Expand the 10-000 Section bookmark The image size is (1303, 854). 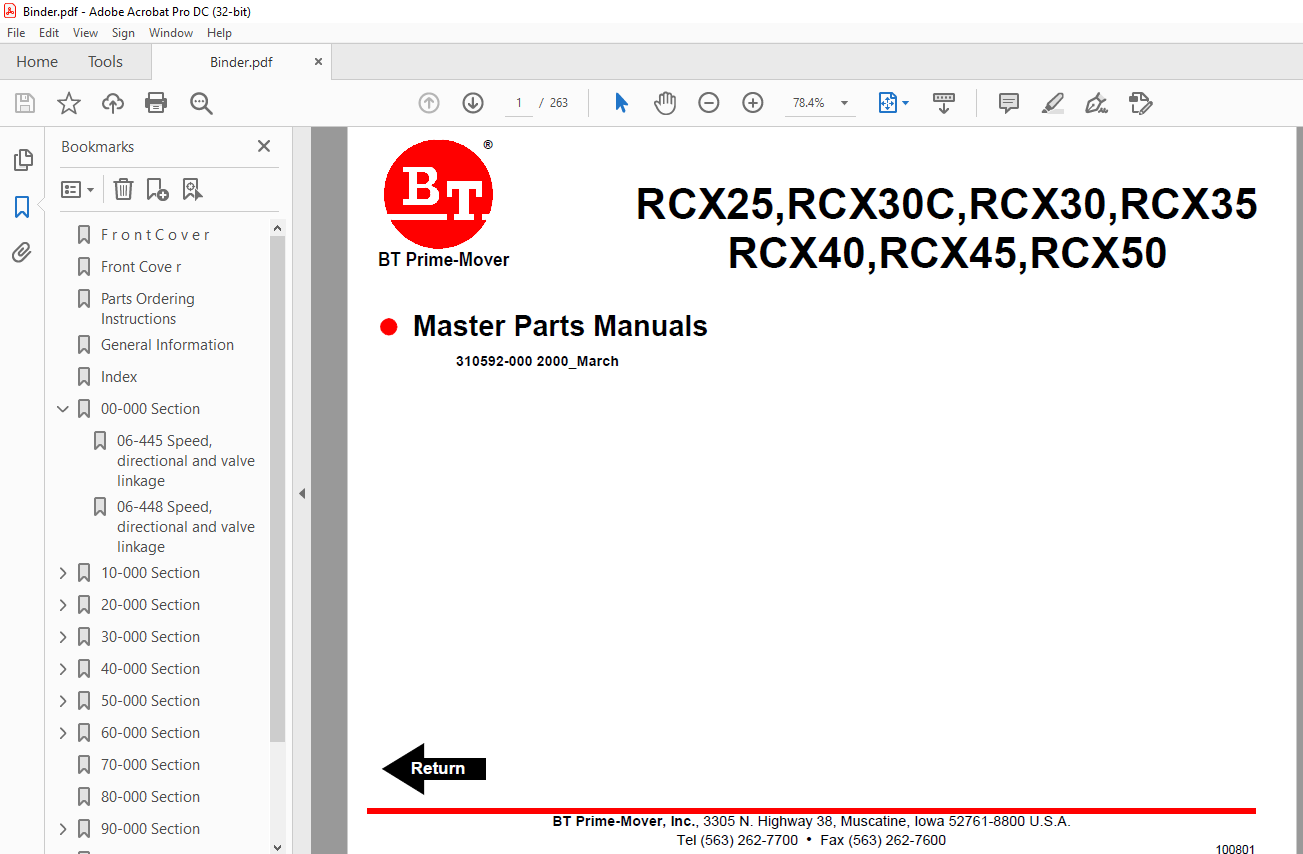click(63, 573)
